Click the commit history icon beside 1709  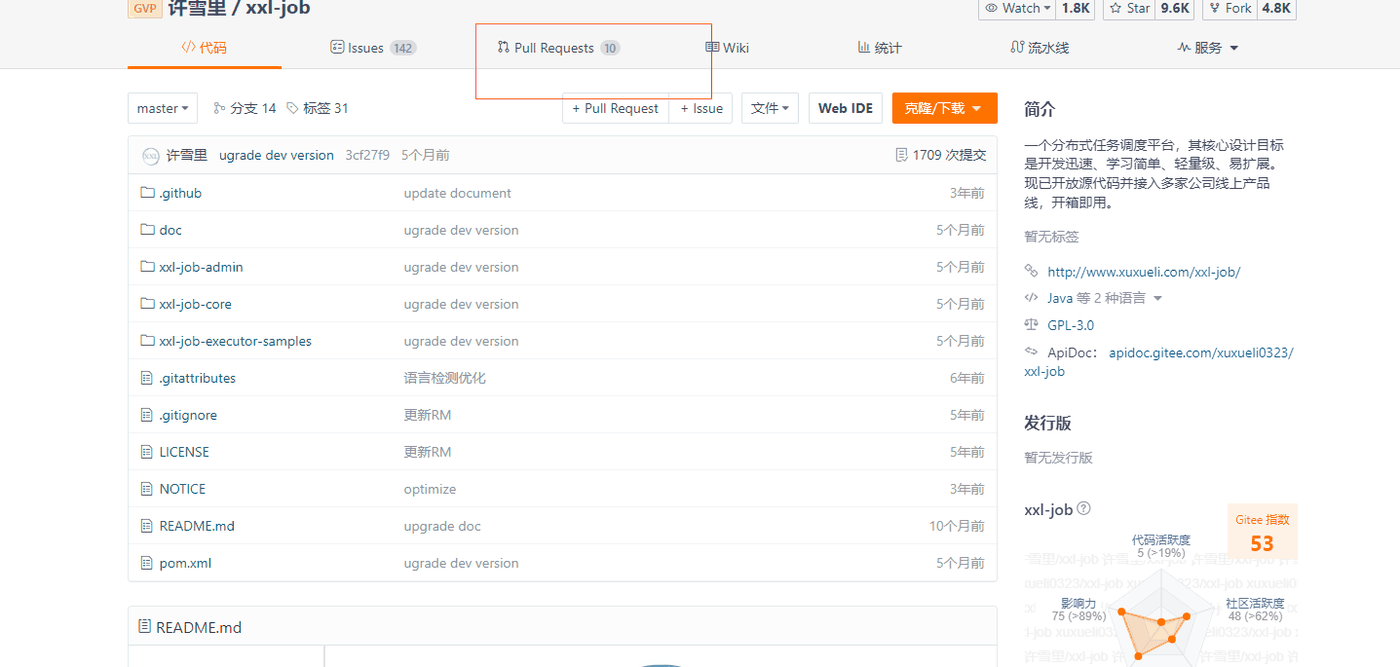pos(902,155)
